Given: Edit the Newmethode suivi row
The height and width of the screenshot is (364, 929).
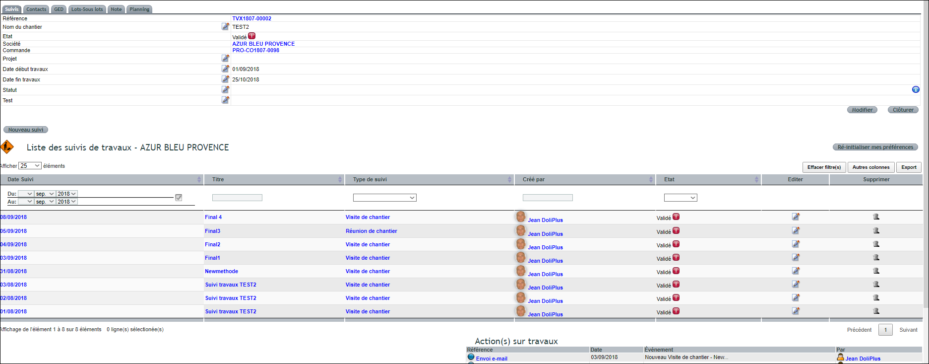Looking at the screenshot, I should tap(796, 270).
